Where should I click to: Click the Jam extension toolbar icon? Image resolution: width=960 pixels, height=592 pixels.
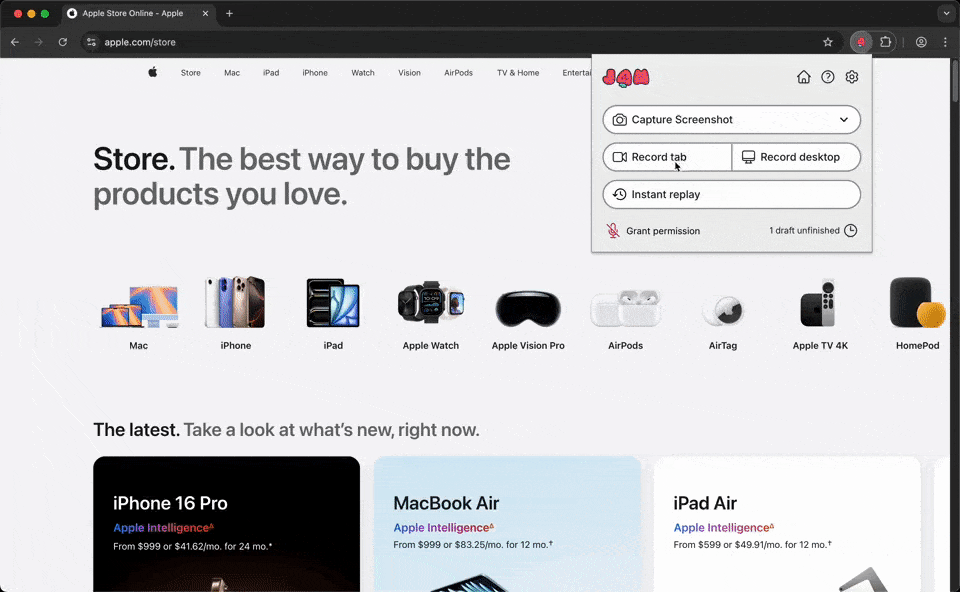[860, 42]
